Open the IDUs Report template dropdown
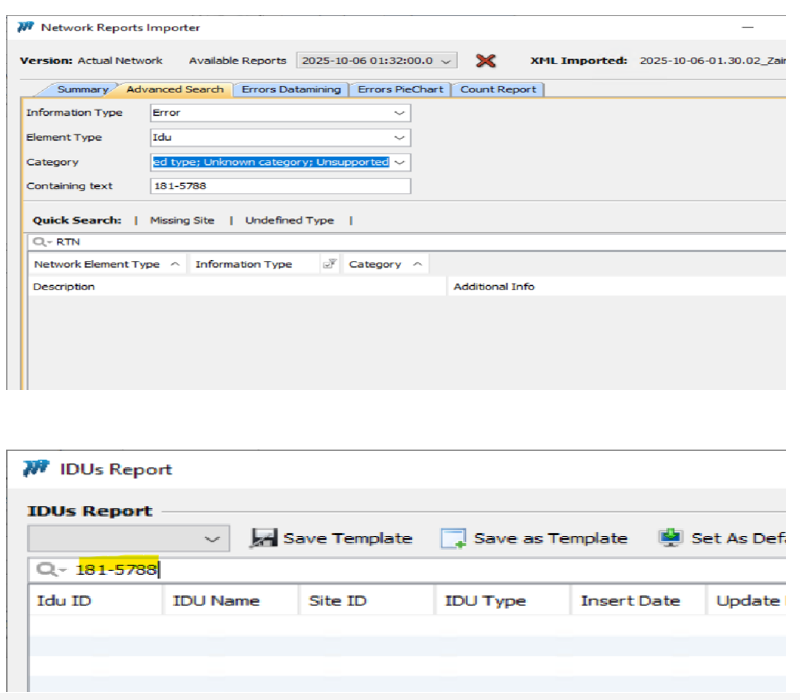This screenshot has width=800, height=700. (x=211, y=539)
